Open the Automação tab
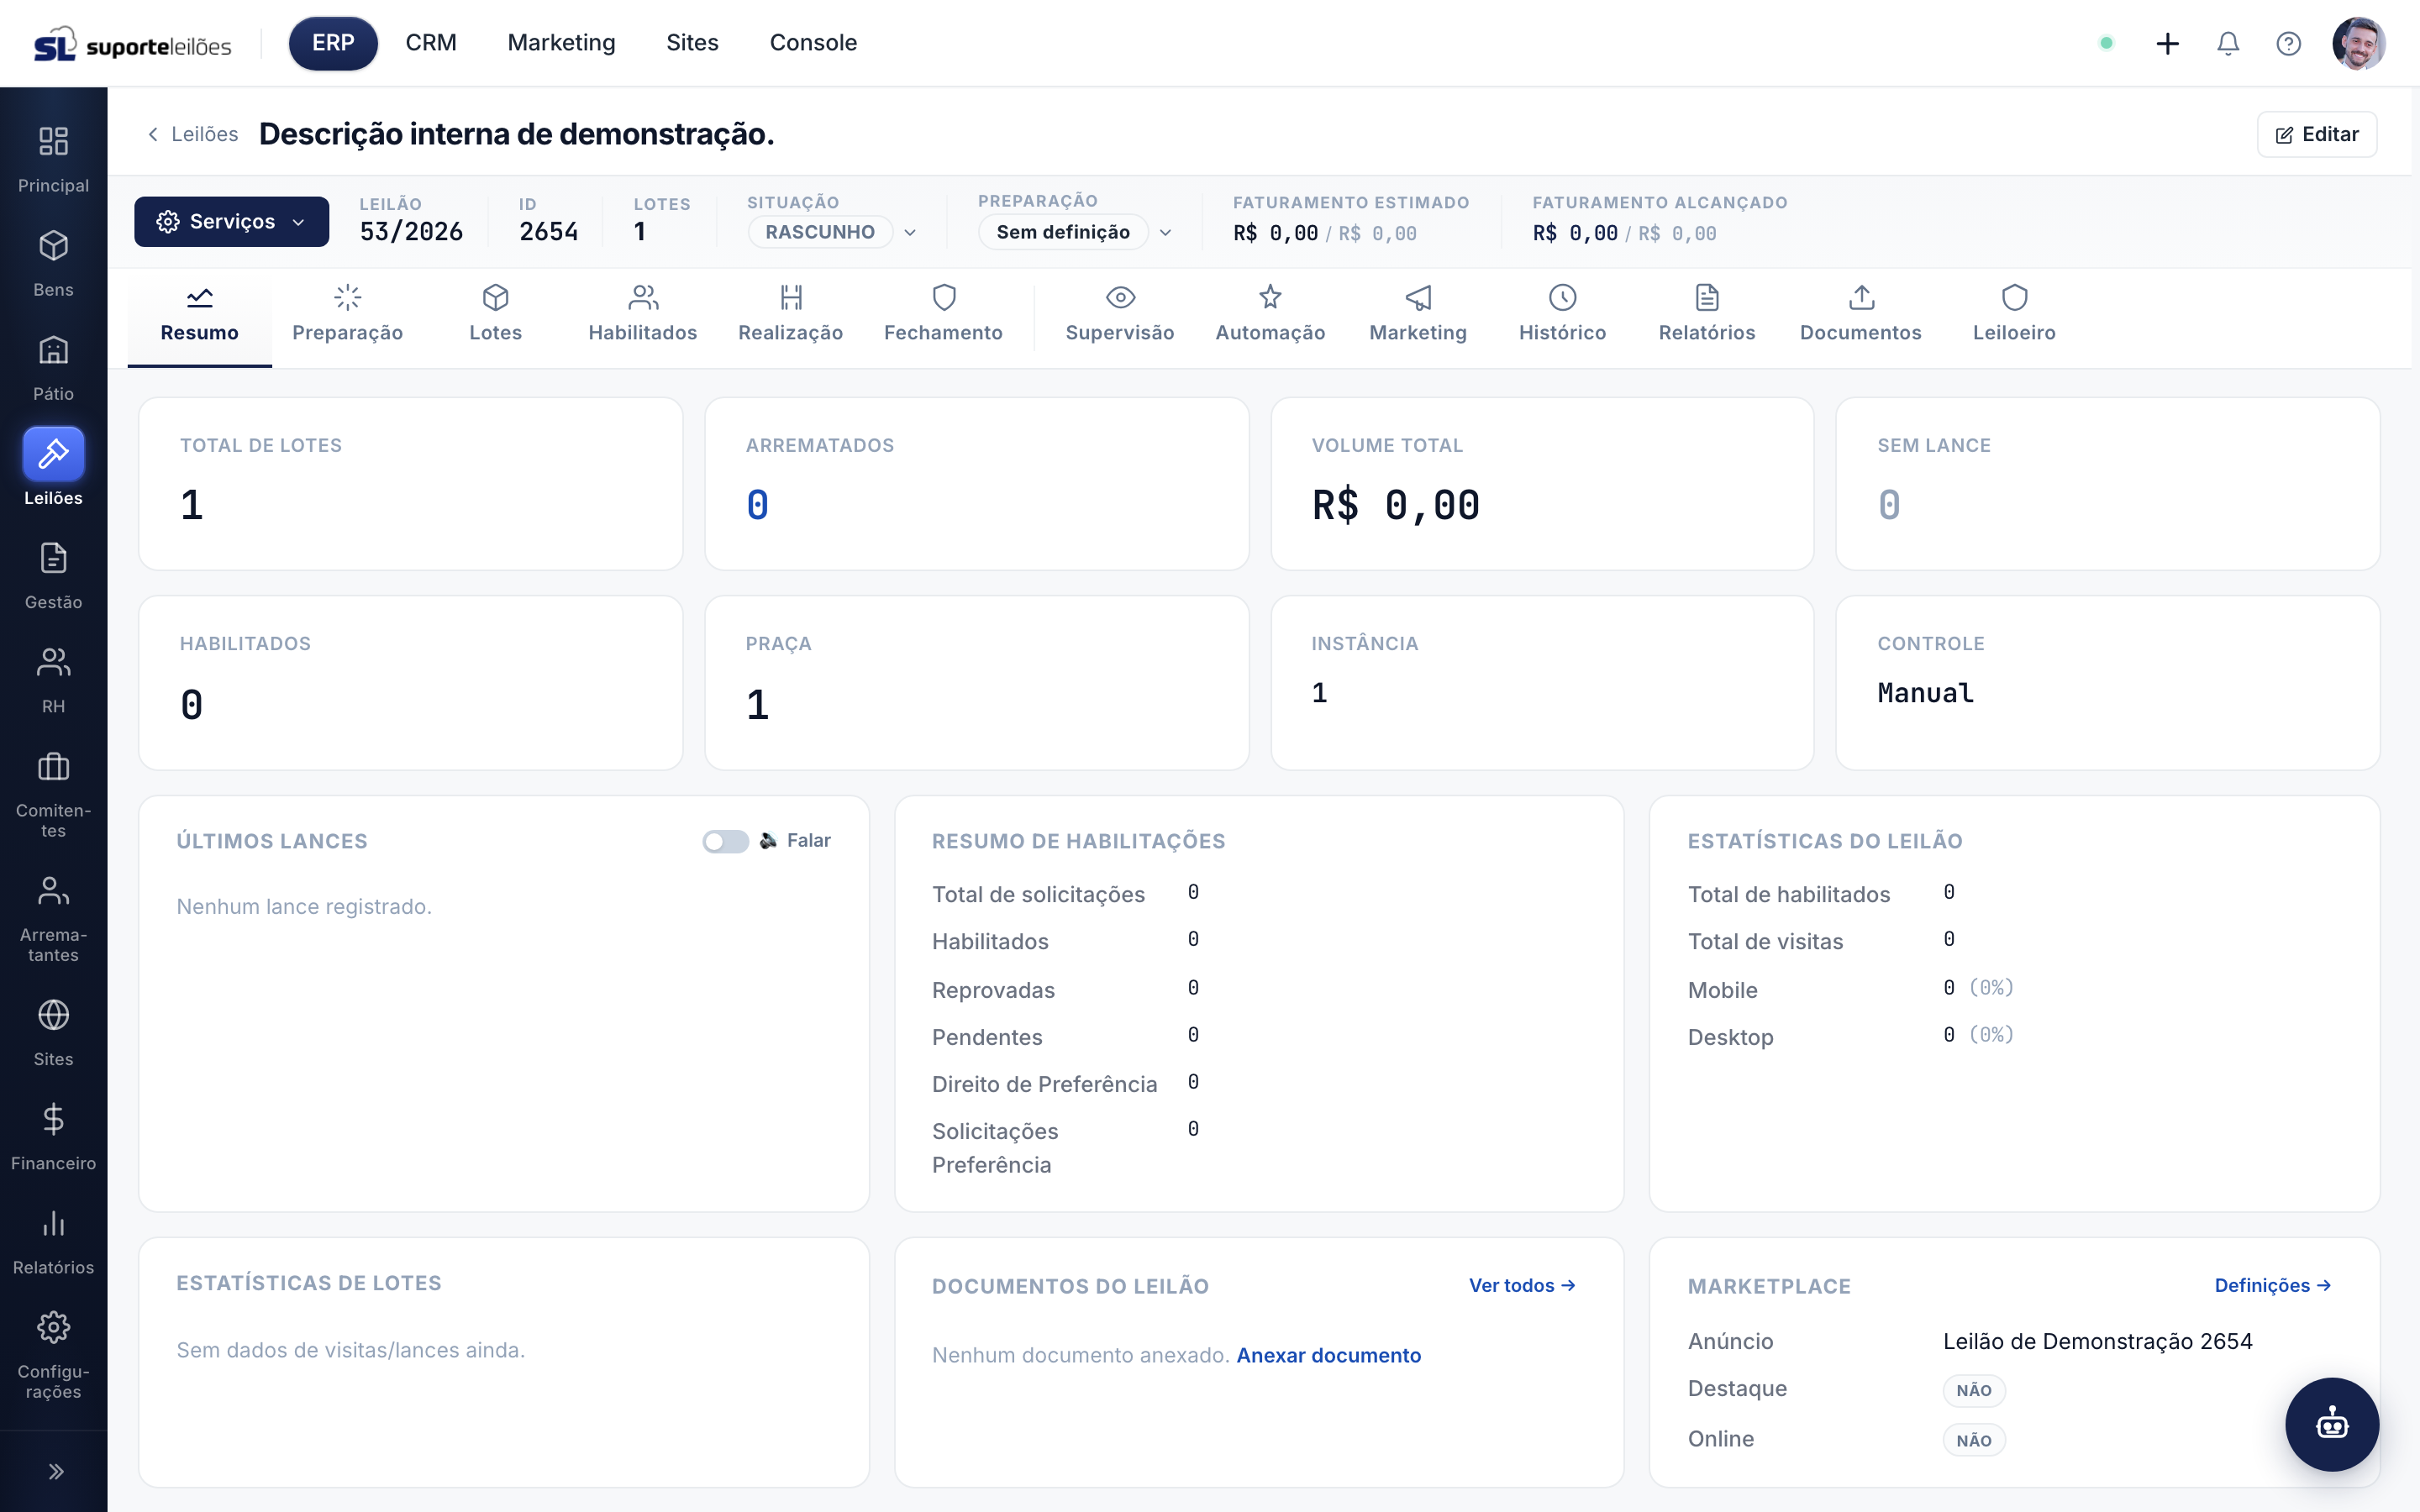 (x=1270, y=315)
